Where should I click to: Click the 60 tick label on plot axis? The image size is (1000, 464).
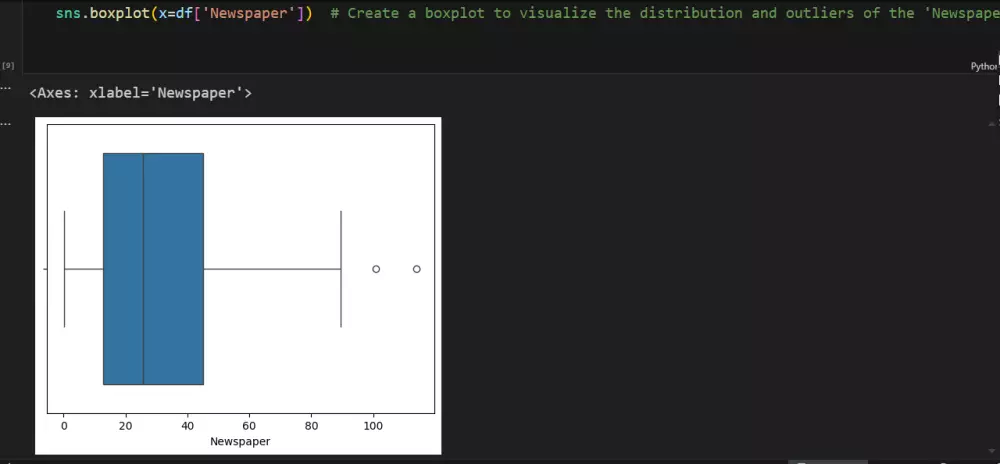point(249,426)
